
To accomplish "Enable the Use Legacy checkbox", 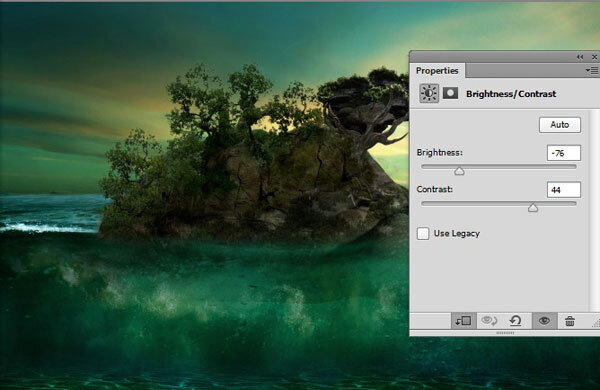I will 423,233.
